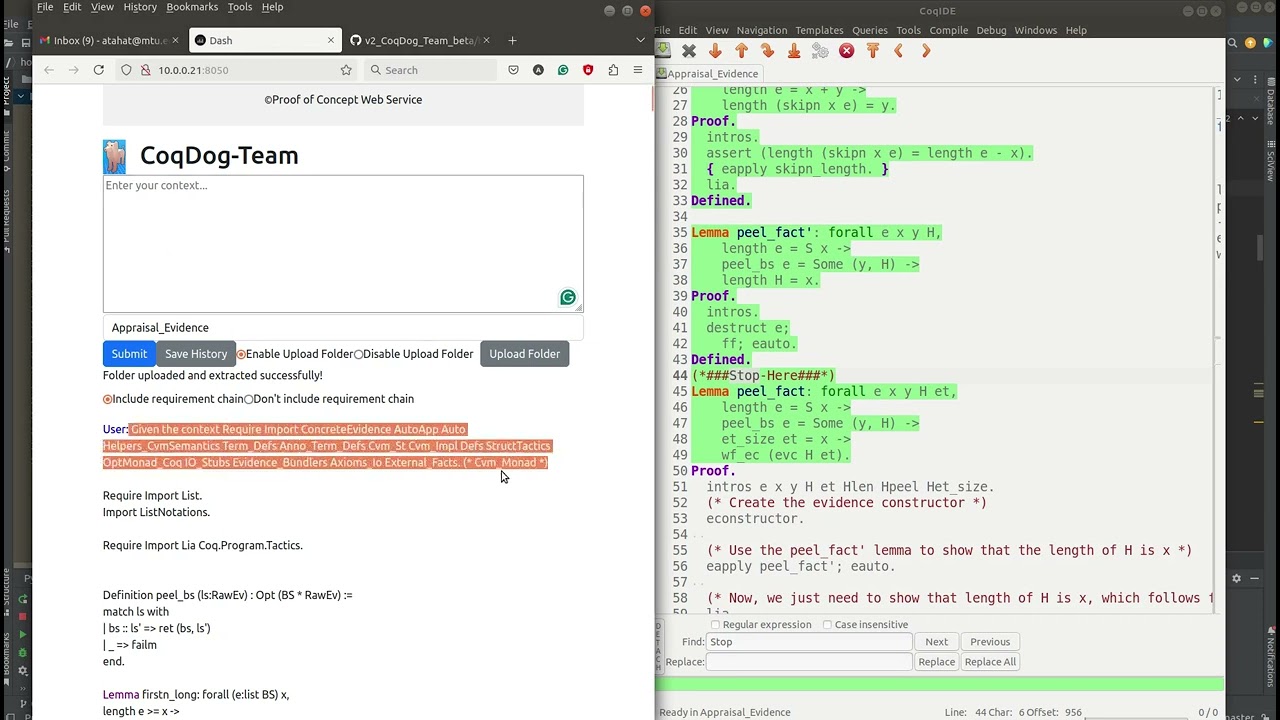Bookmark this page with star icon

[346, 70]
